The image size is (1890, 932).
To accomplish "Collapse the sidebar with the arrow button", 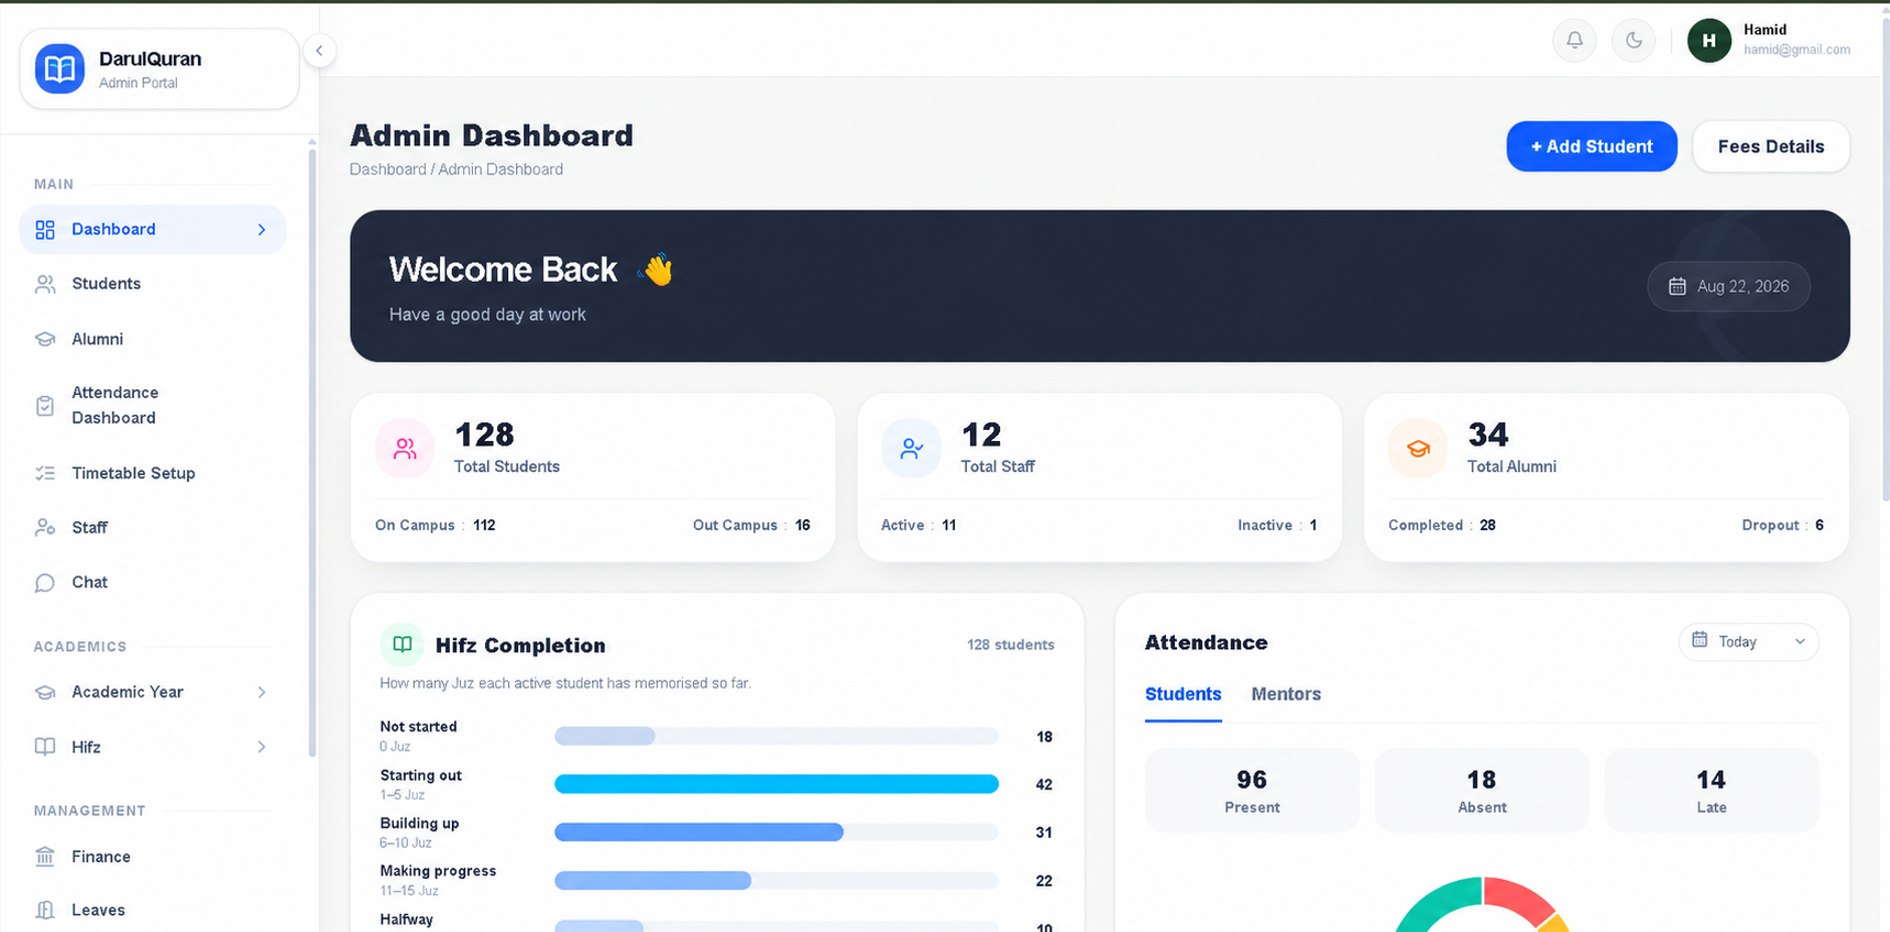I will coord(319,51).
